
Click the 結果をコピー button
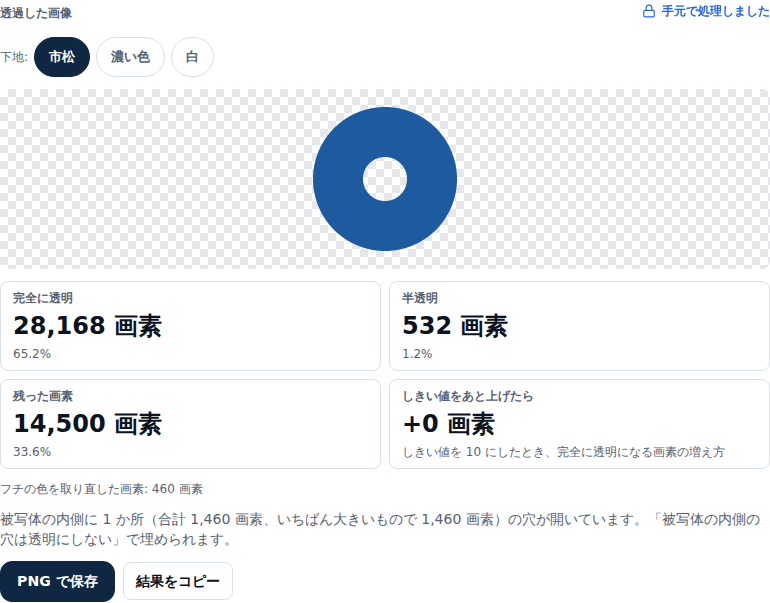pyautogui.click(x=178, y=581)
